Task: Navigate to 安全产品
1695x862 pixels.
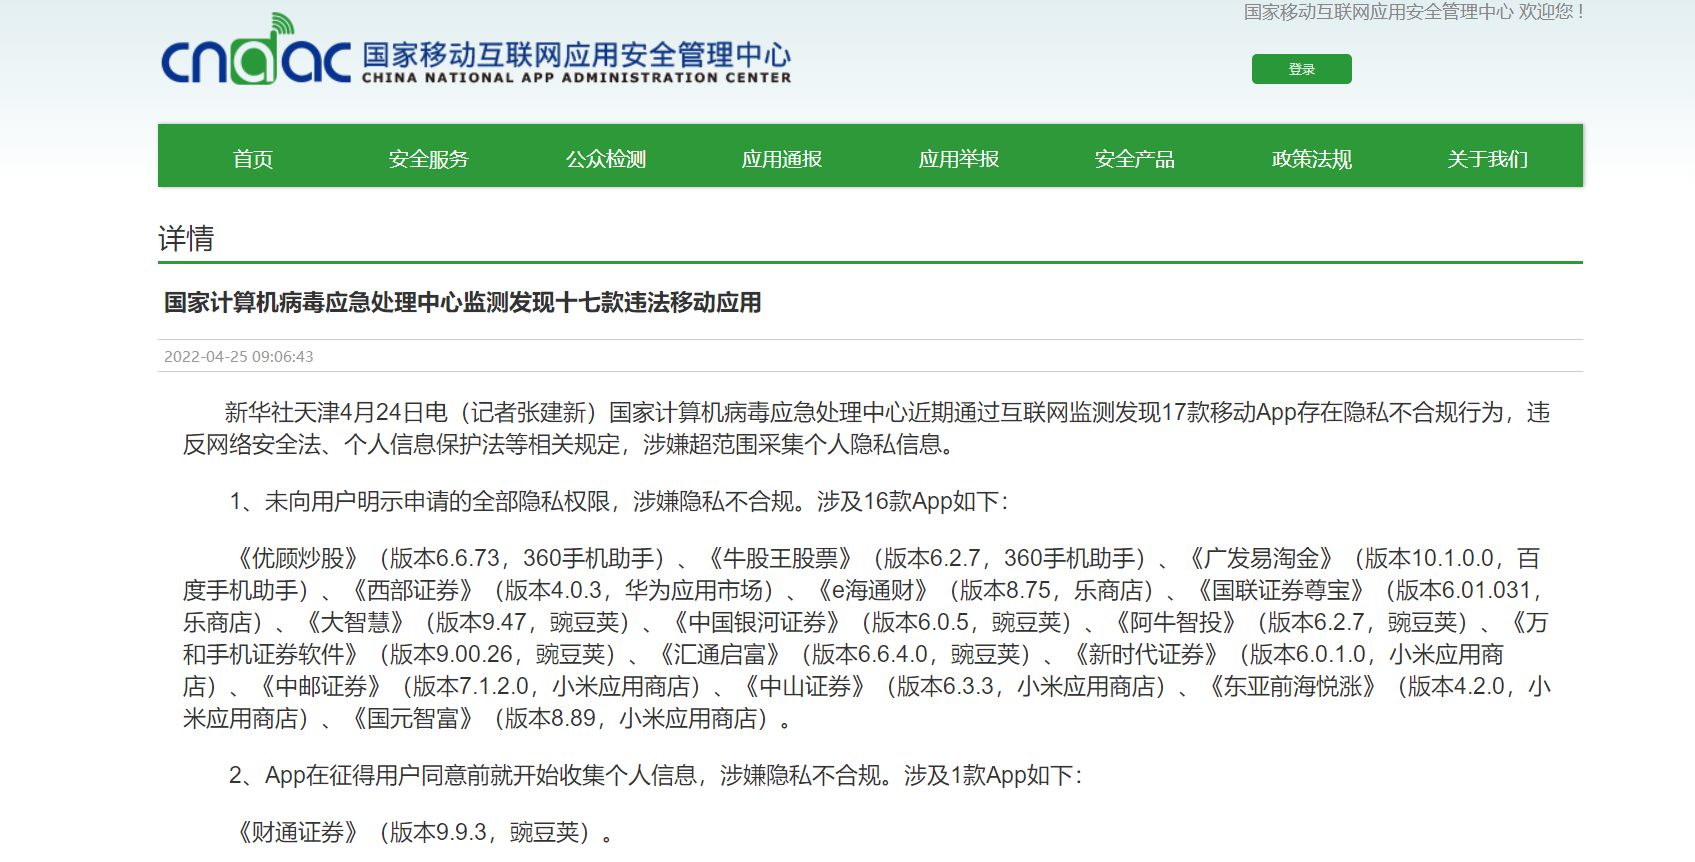Action: point(1135,159)
